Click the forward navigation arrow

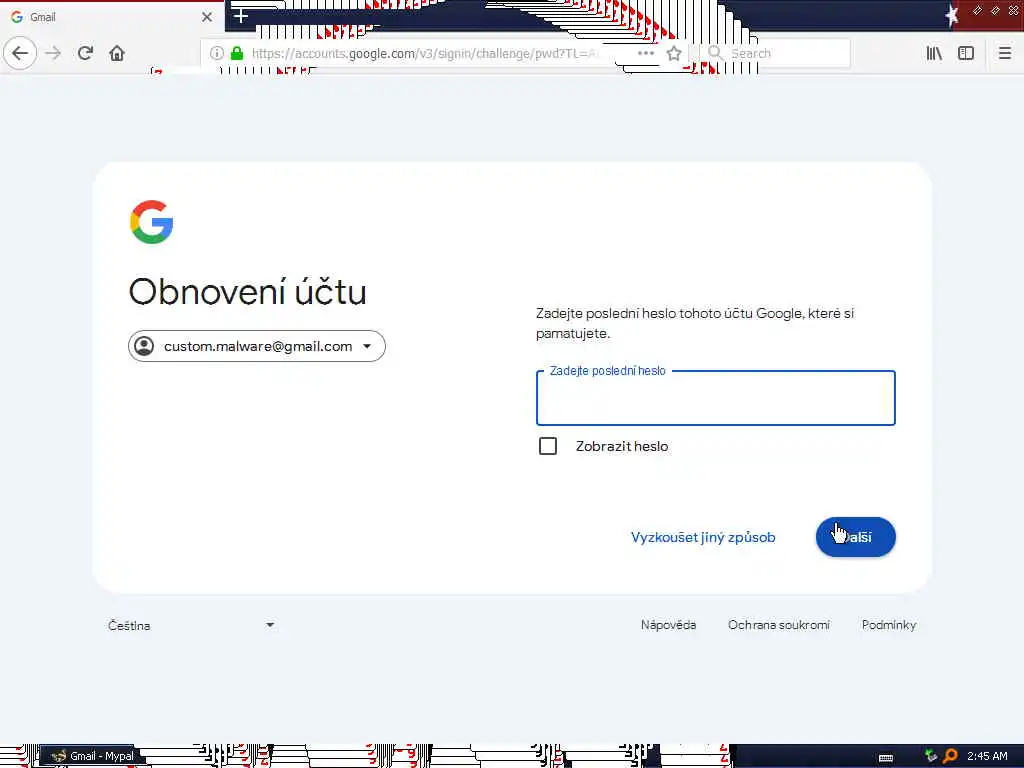(54, 53)
